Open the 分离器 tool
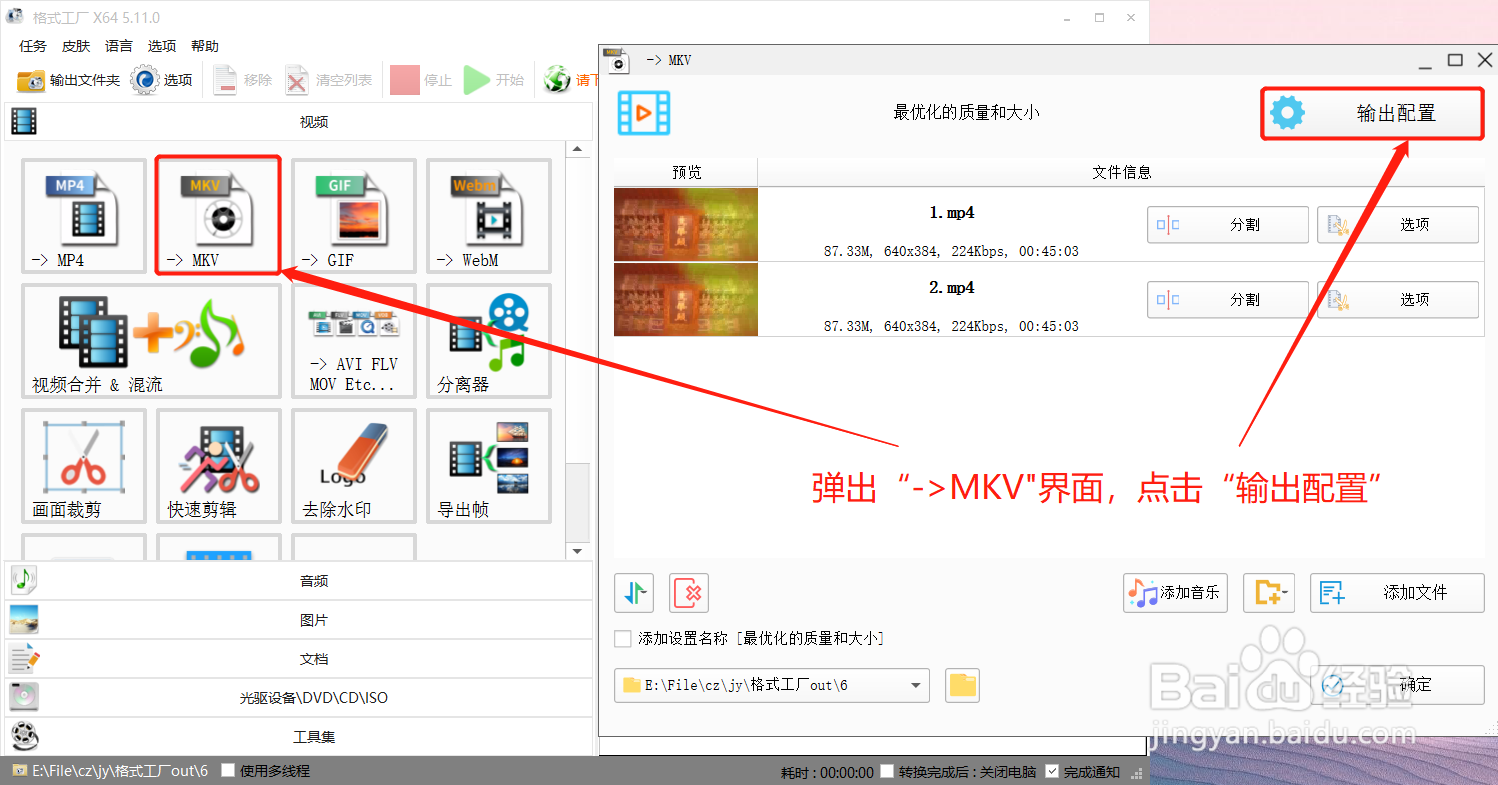This screenshot has height=785, width=1498. pos(488,341)
